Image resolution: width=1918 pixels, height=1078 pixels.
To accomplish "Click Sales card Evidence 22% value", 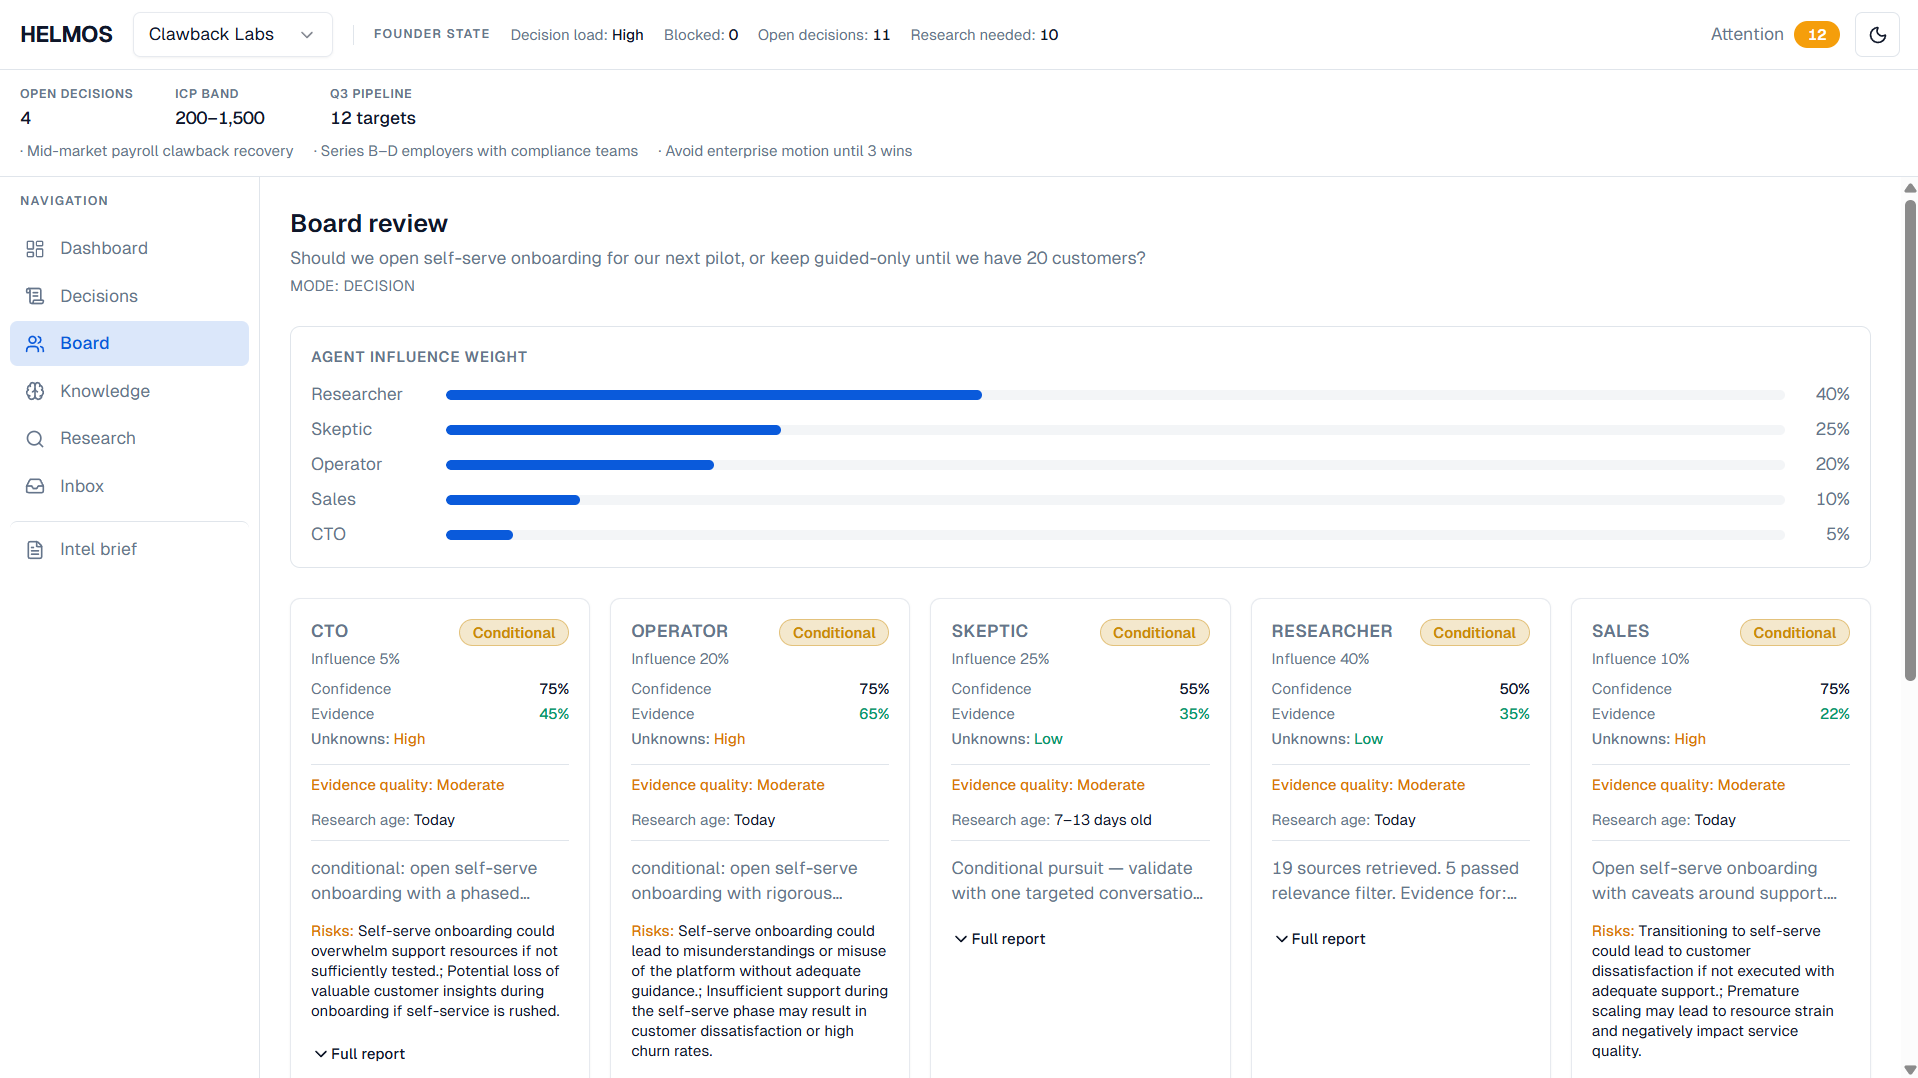I will click(x=1834, y=714).
